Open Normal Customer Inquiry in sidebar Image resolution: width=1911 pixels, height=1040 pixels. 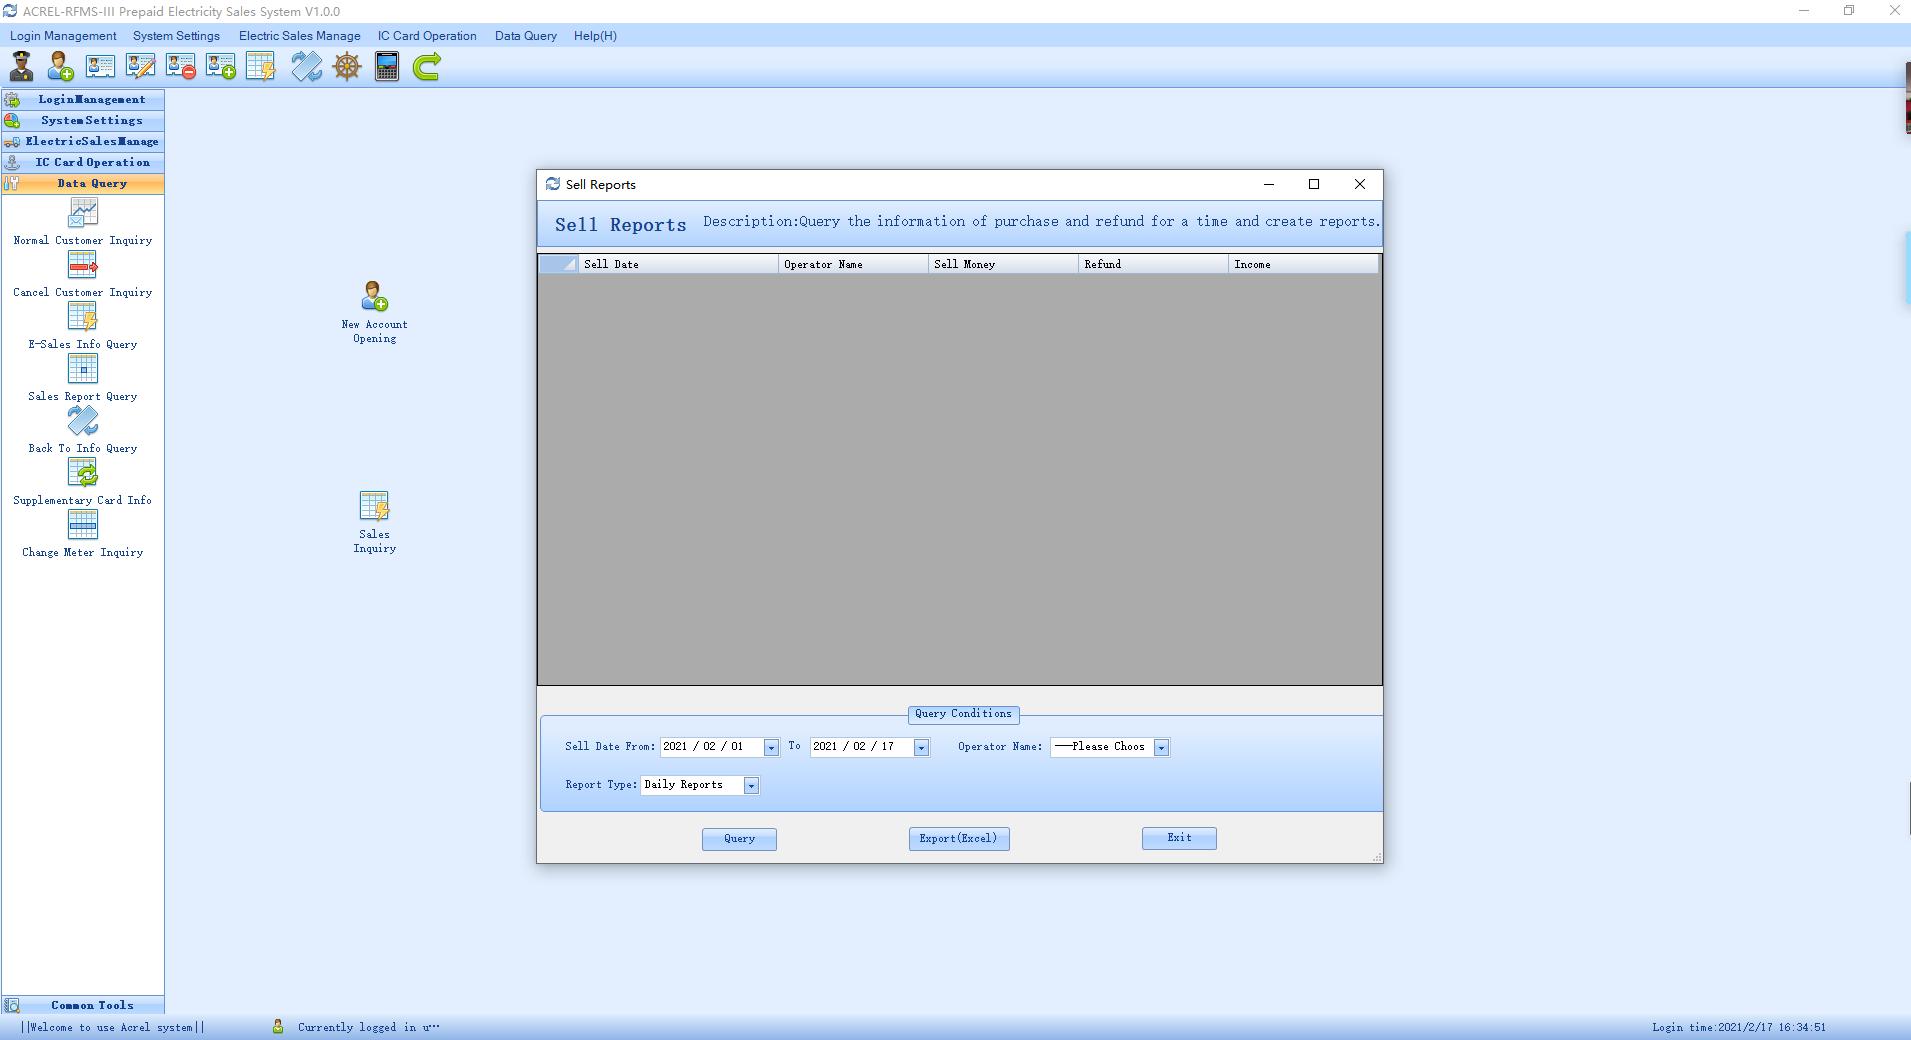coord(83,221)
